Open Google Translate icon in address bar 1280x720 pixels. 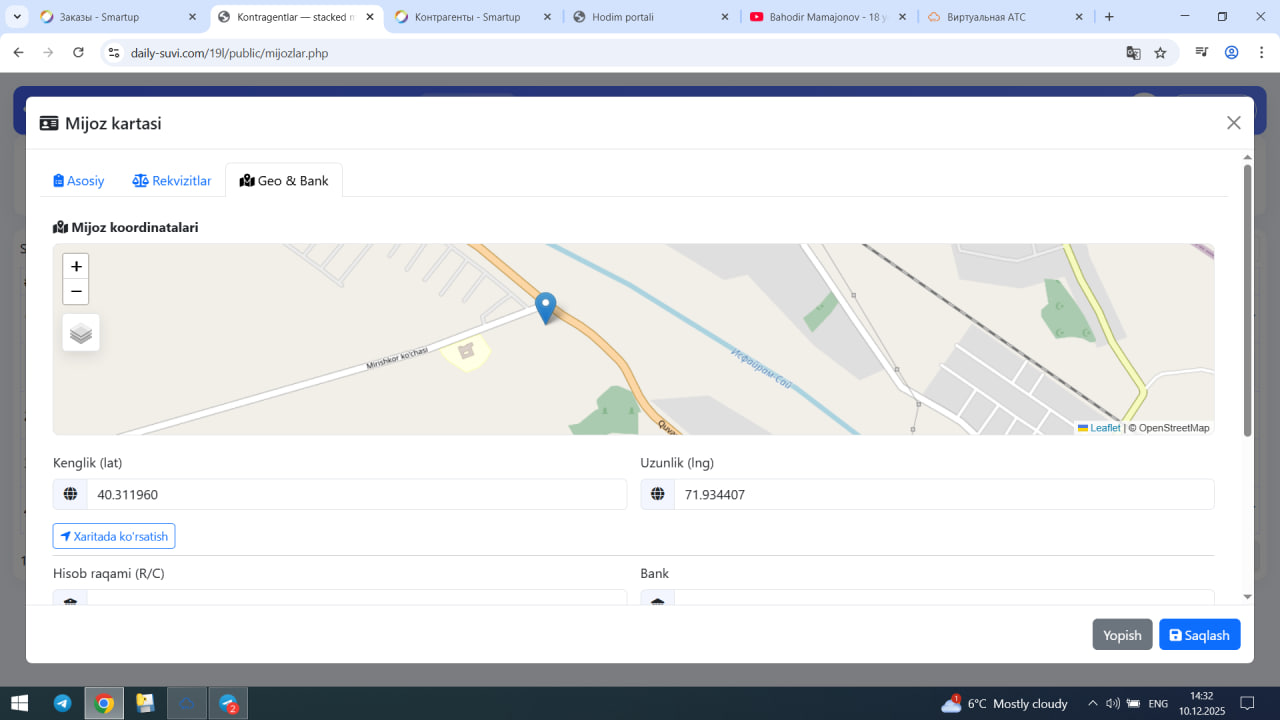[x=1133, y=53]
